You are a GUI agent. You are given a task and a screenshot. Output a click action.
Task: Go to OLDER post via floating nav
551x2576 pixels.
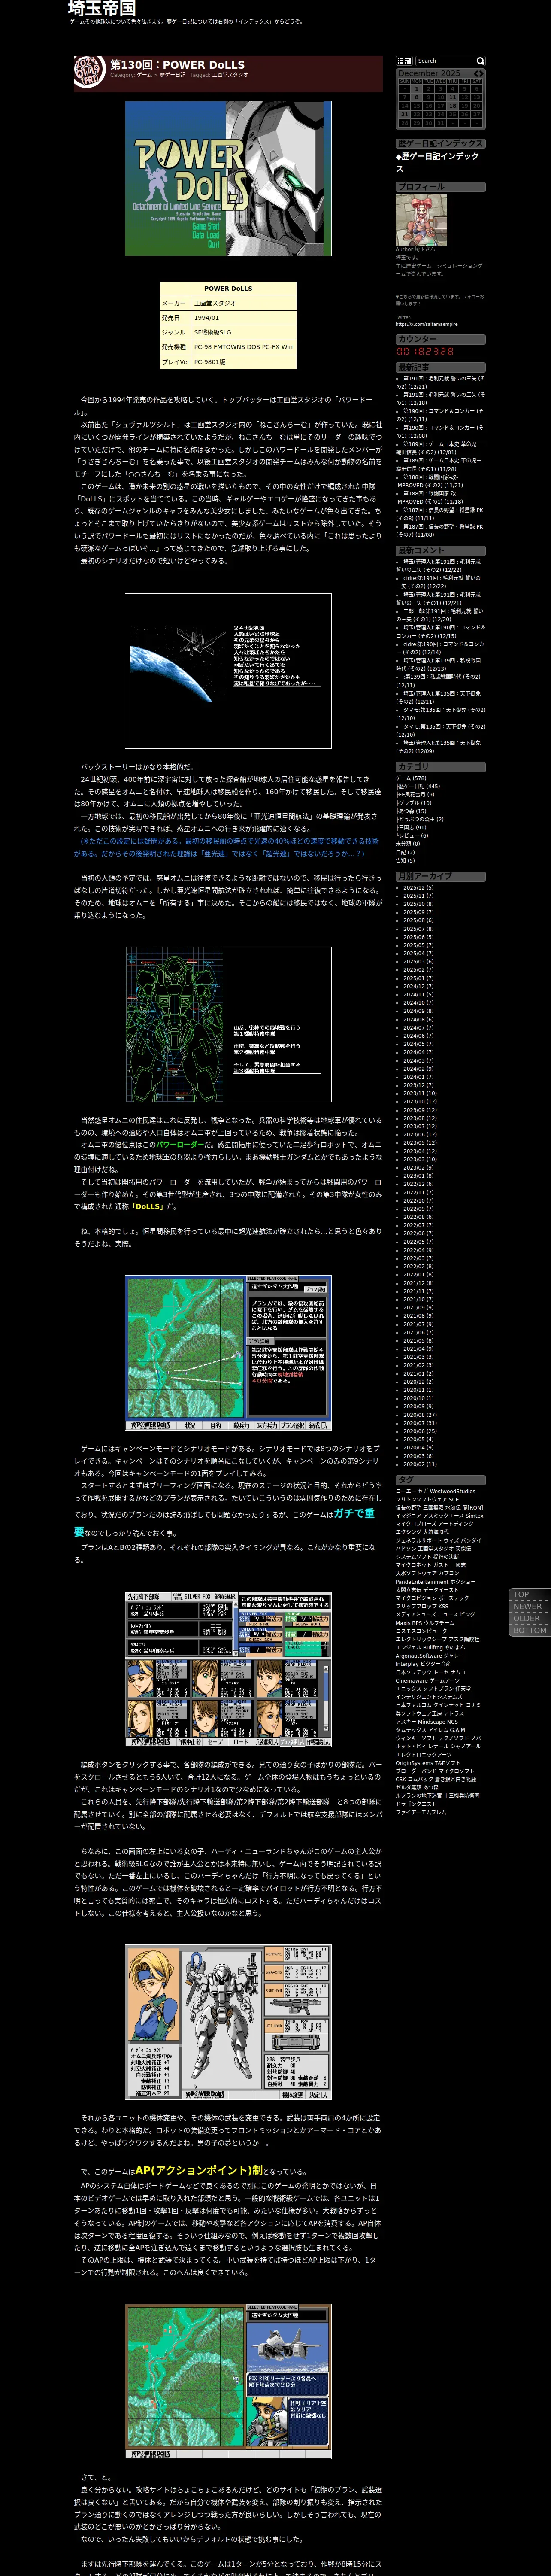(x=529, y=1618)
